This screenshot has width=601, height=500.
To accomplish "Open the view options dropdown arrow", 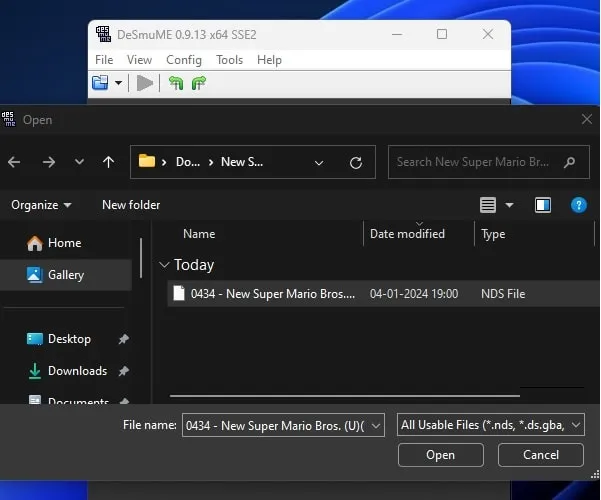I will 509,205.
